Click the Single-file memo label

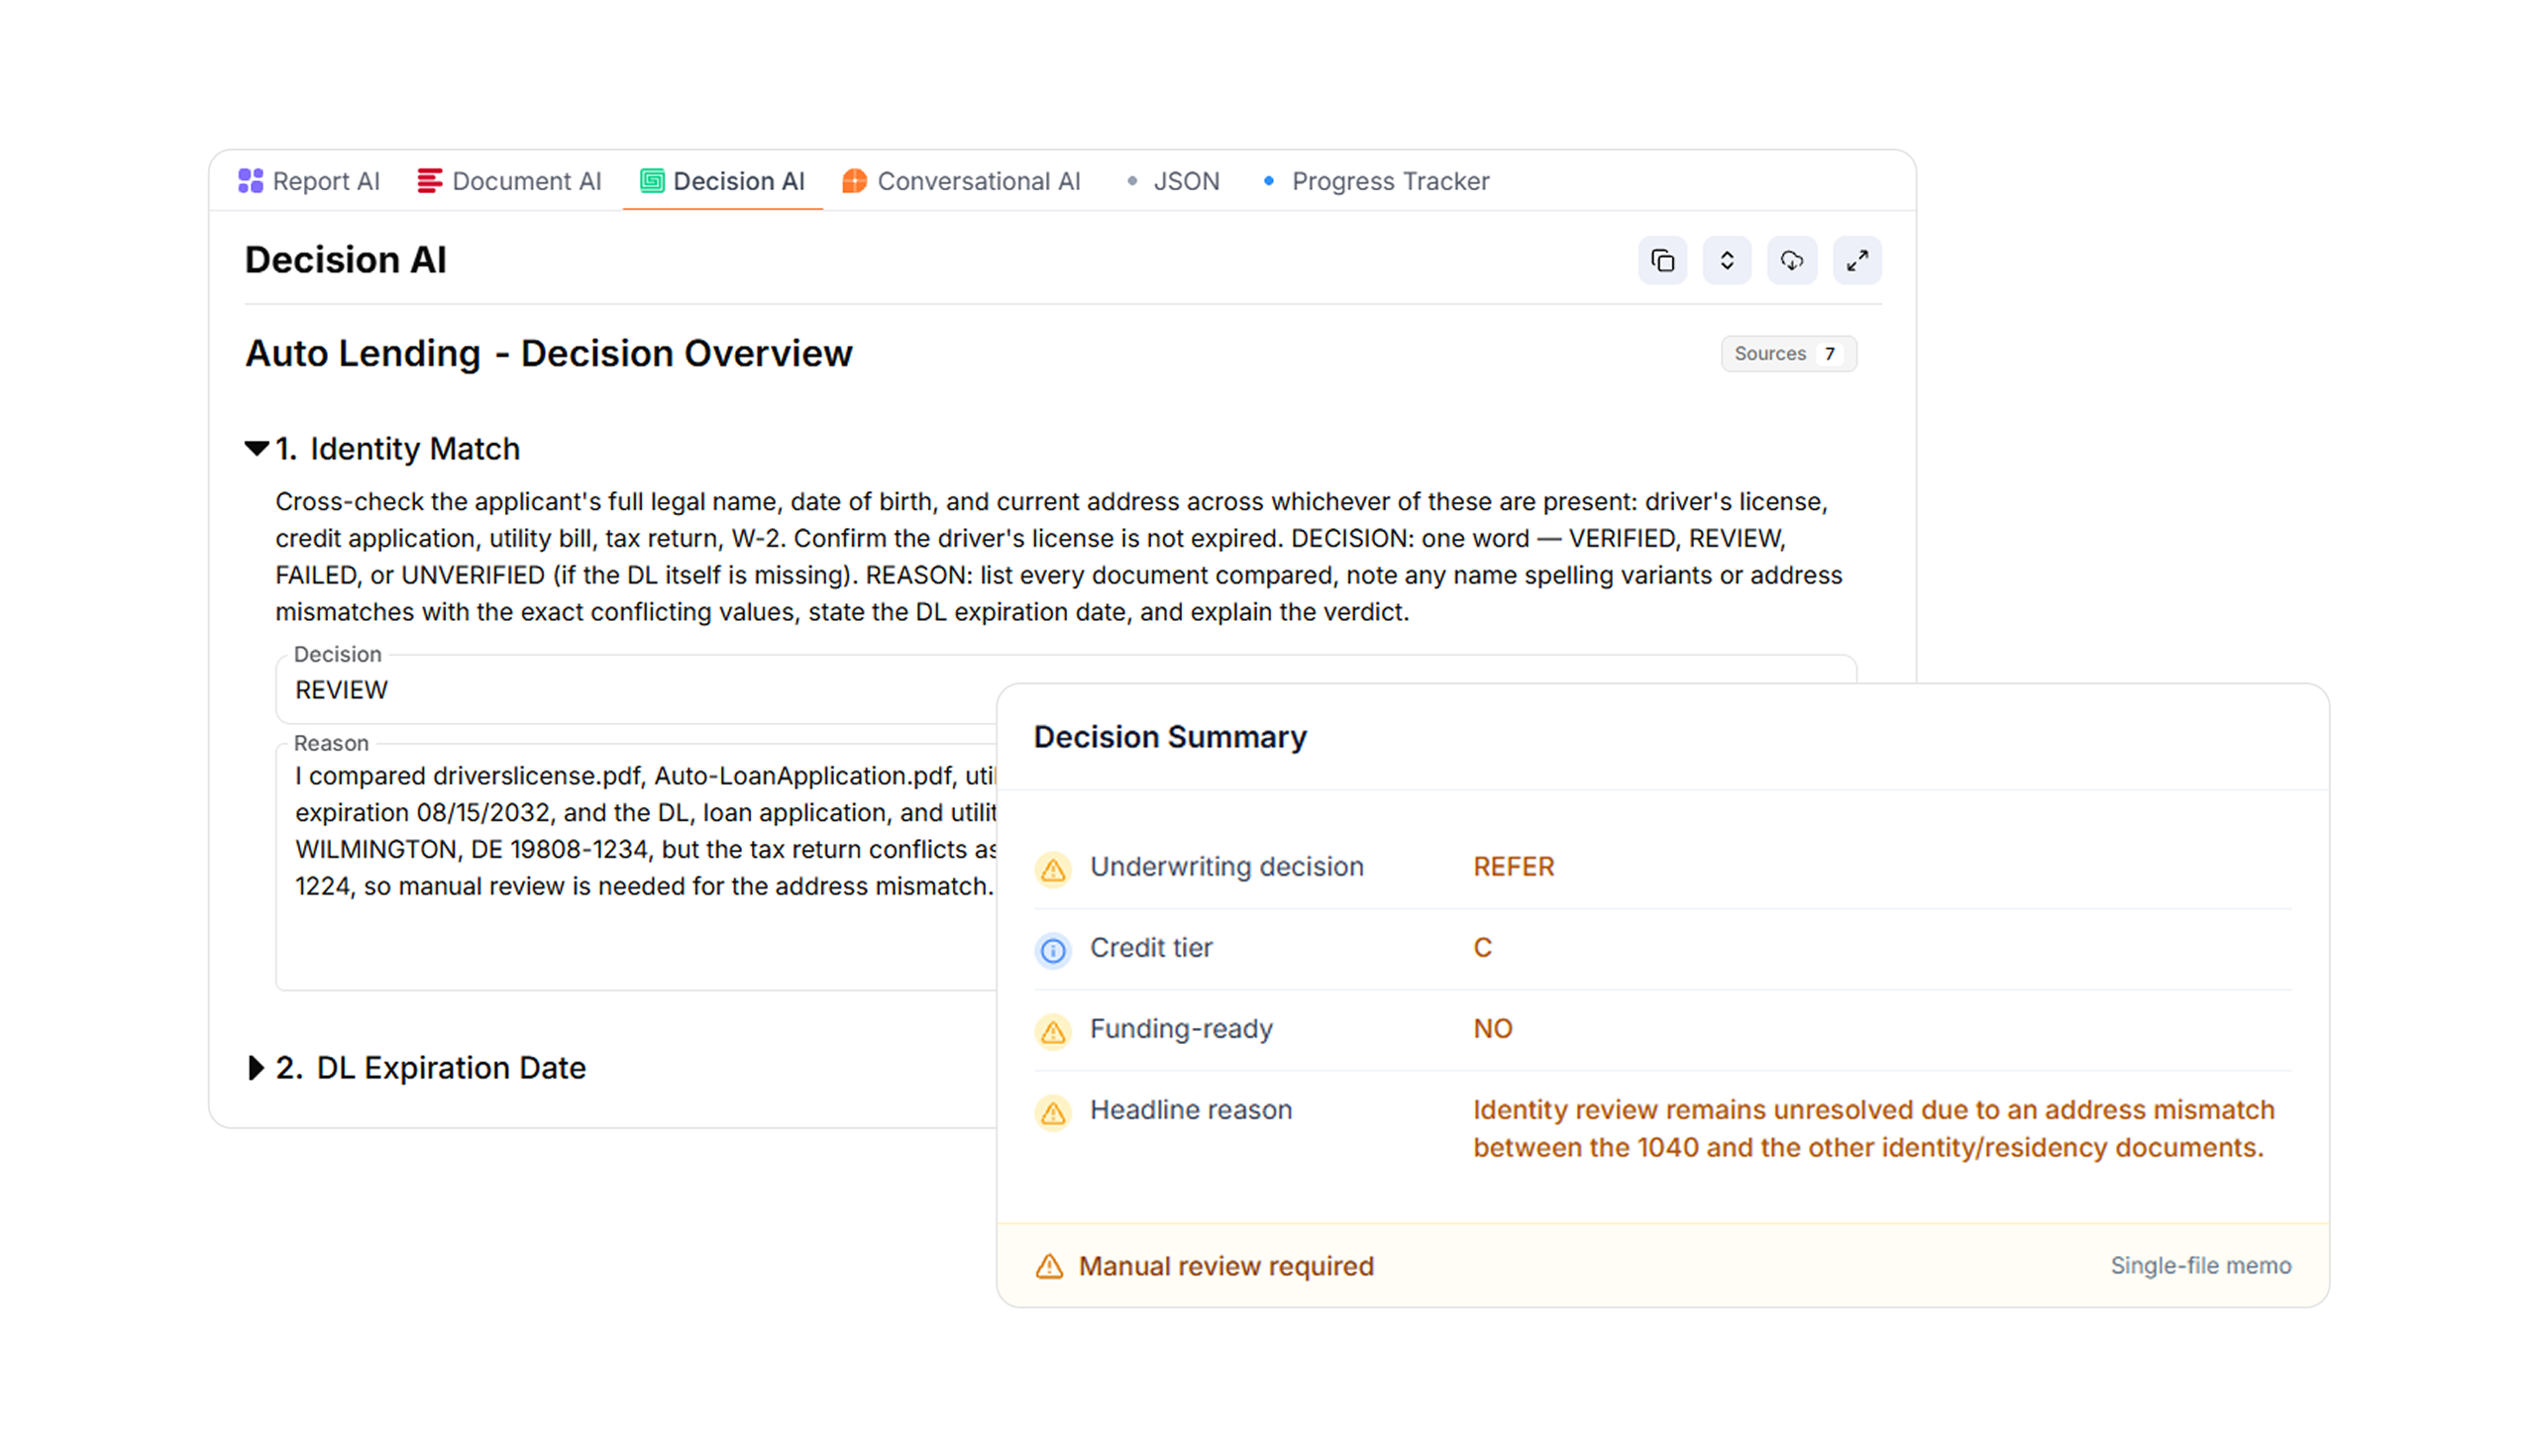[2200, 1266]
